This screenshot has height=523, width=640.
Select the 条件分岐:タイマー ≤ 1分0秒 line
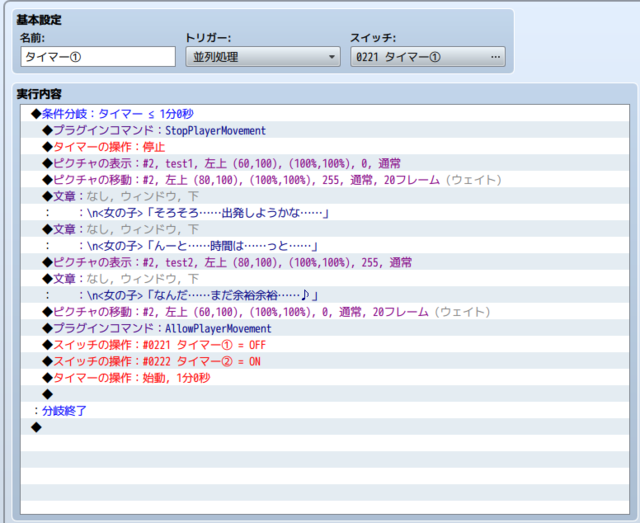(x=325, y=114)
